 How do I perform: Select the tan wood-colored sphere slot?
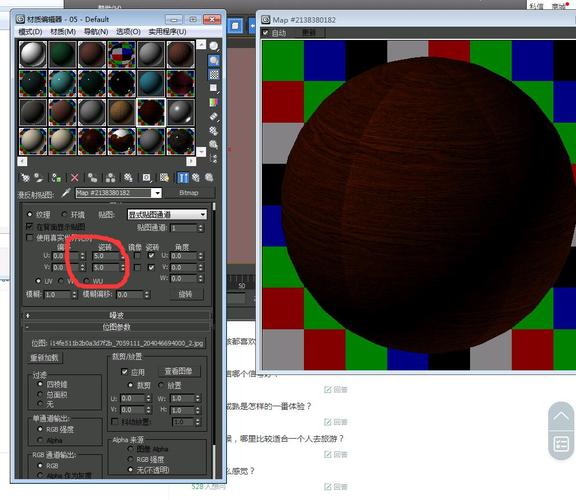coord(122,112)
